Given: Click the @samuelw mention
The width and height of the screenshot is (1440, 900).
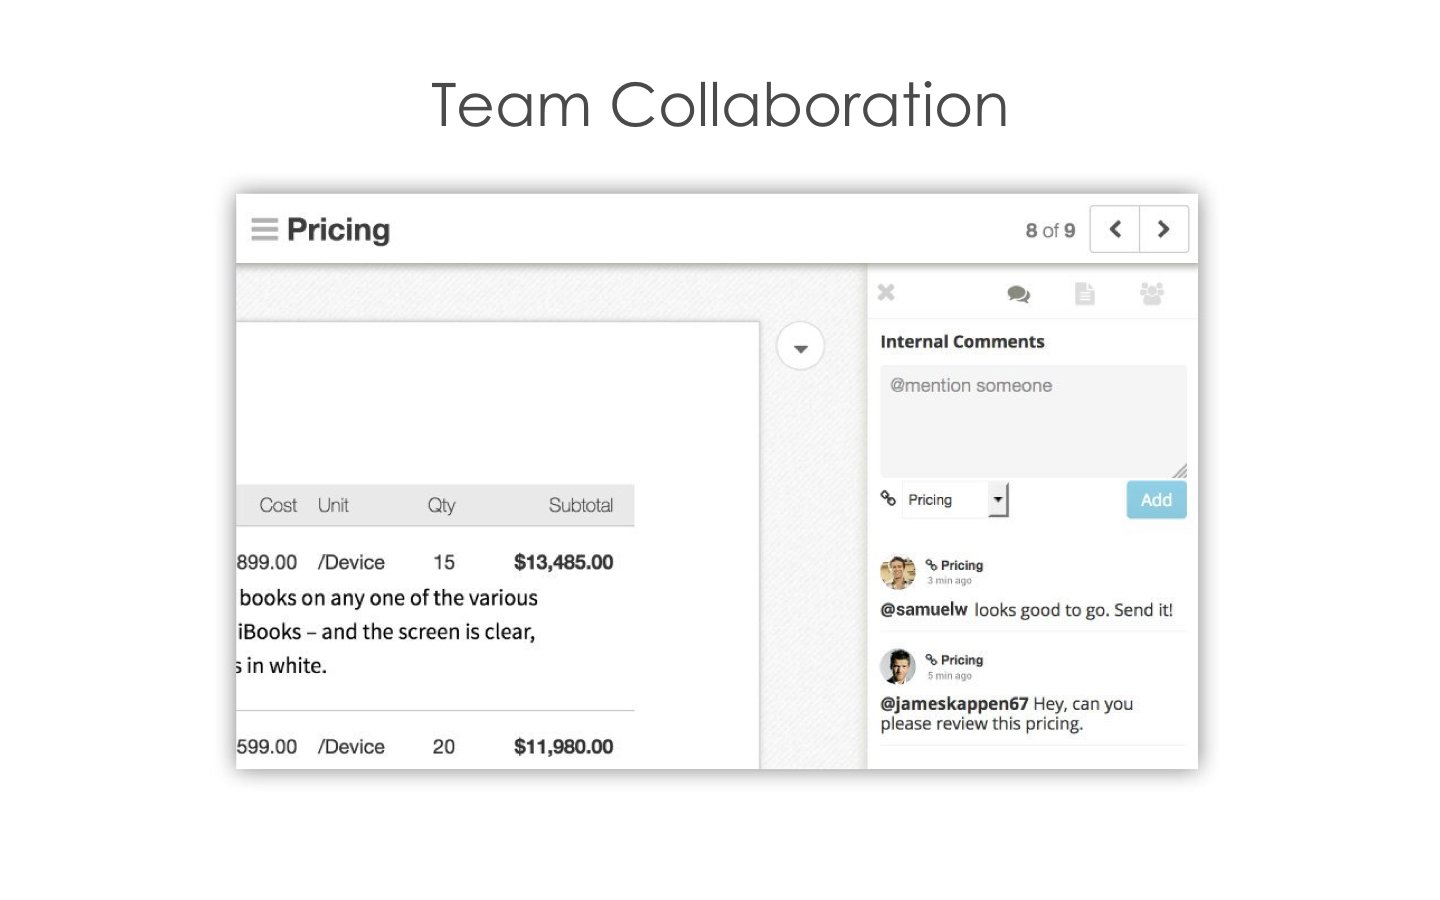Looking at the screenshot, I should pyautogui.click(x=924, y=609).
